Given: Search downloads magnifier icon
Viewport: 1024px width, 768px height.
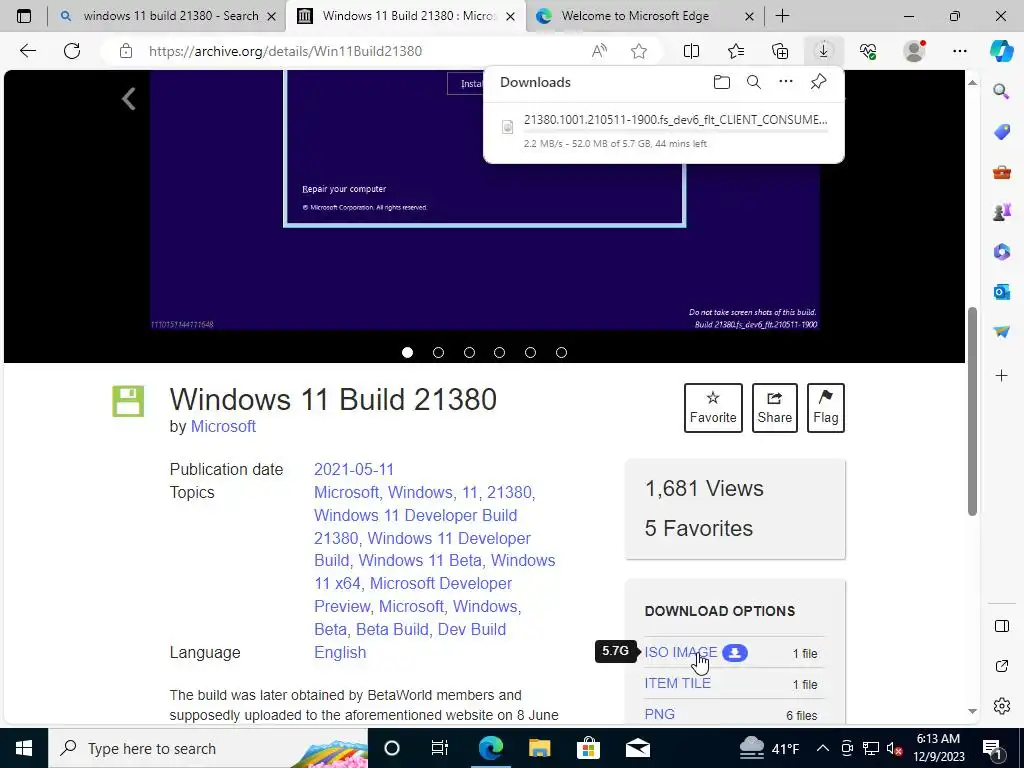Looking at the screenshot, I should [x=754, y=82].
